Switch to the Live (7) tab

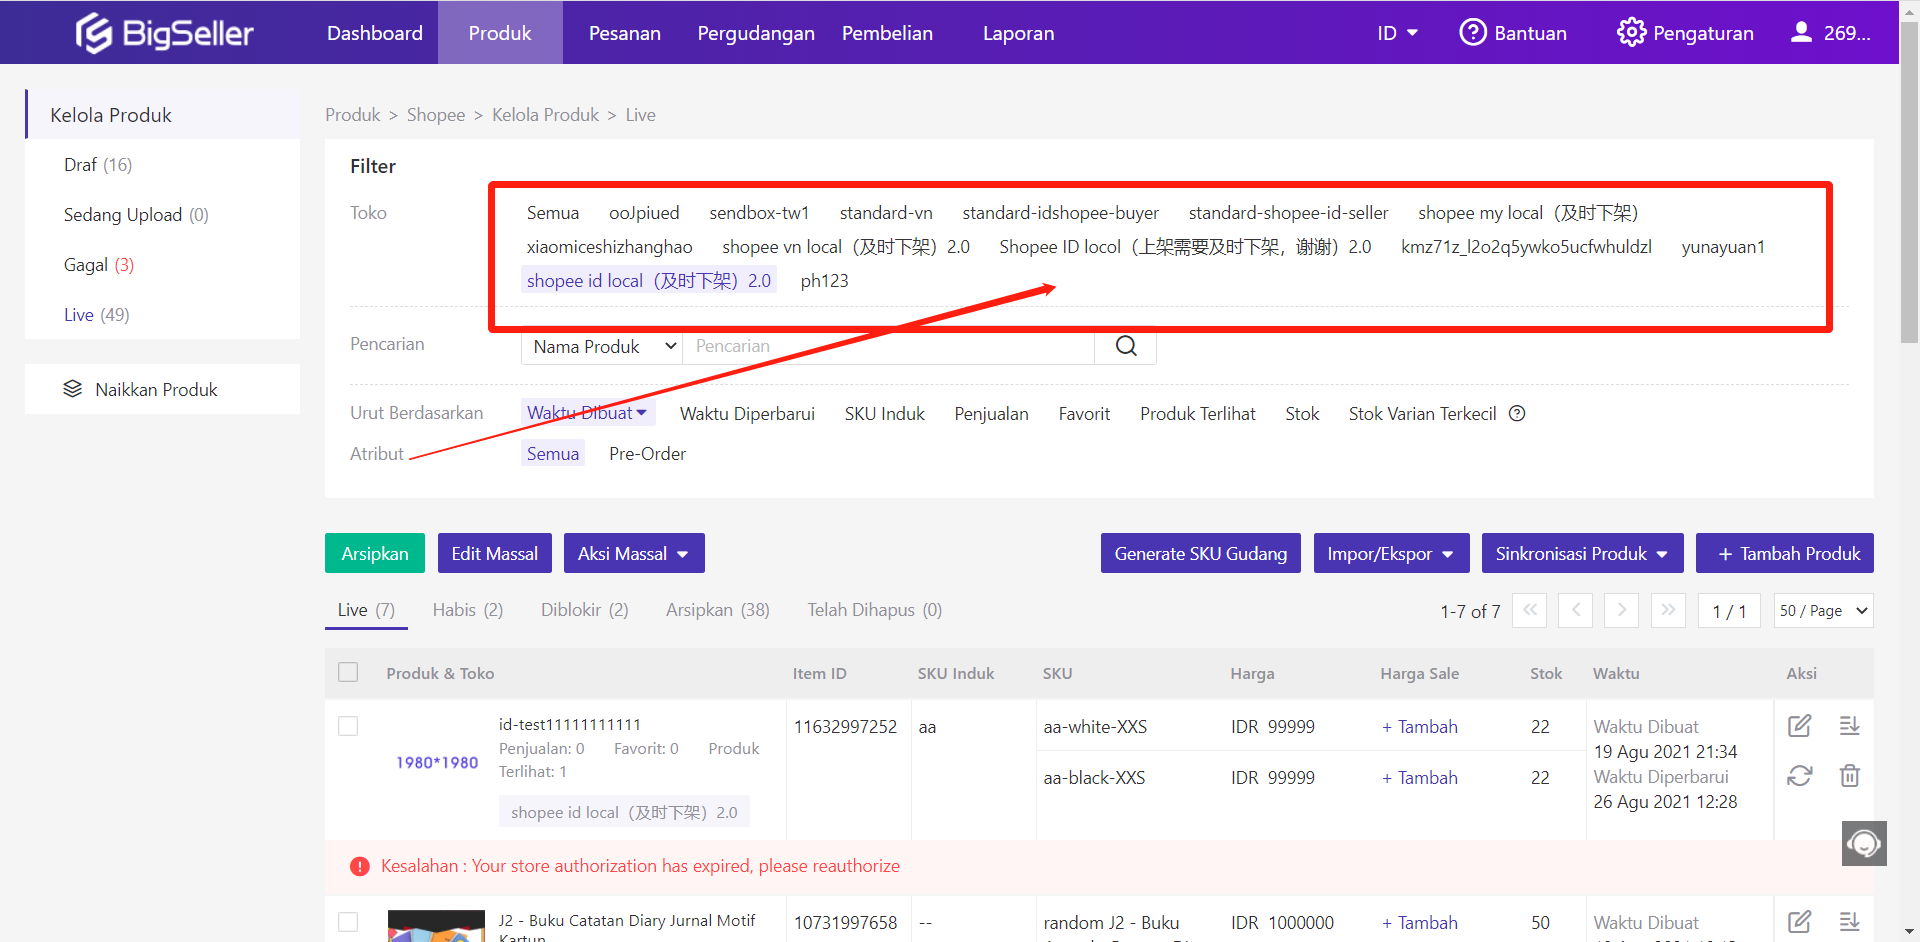point(366,610)
